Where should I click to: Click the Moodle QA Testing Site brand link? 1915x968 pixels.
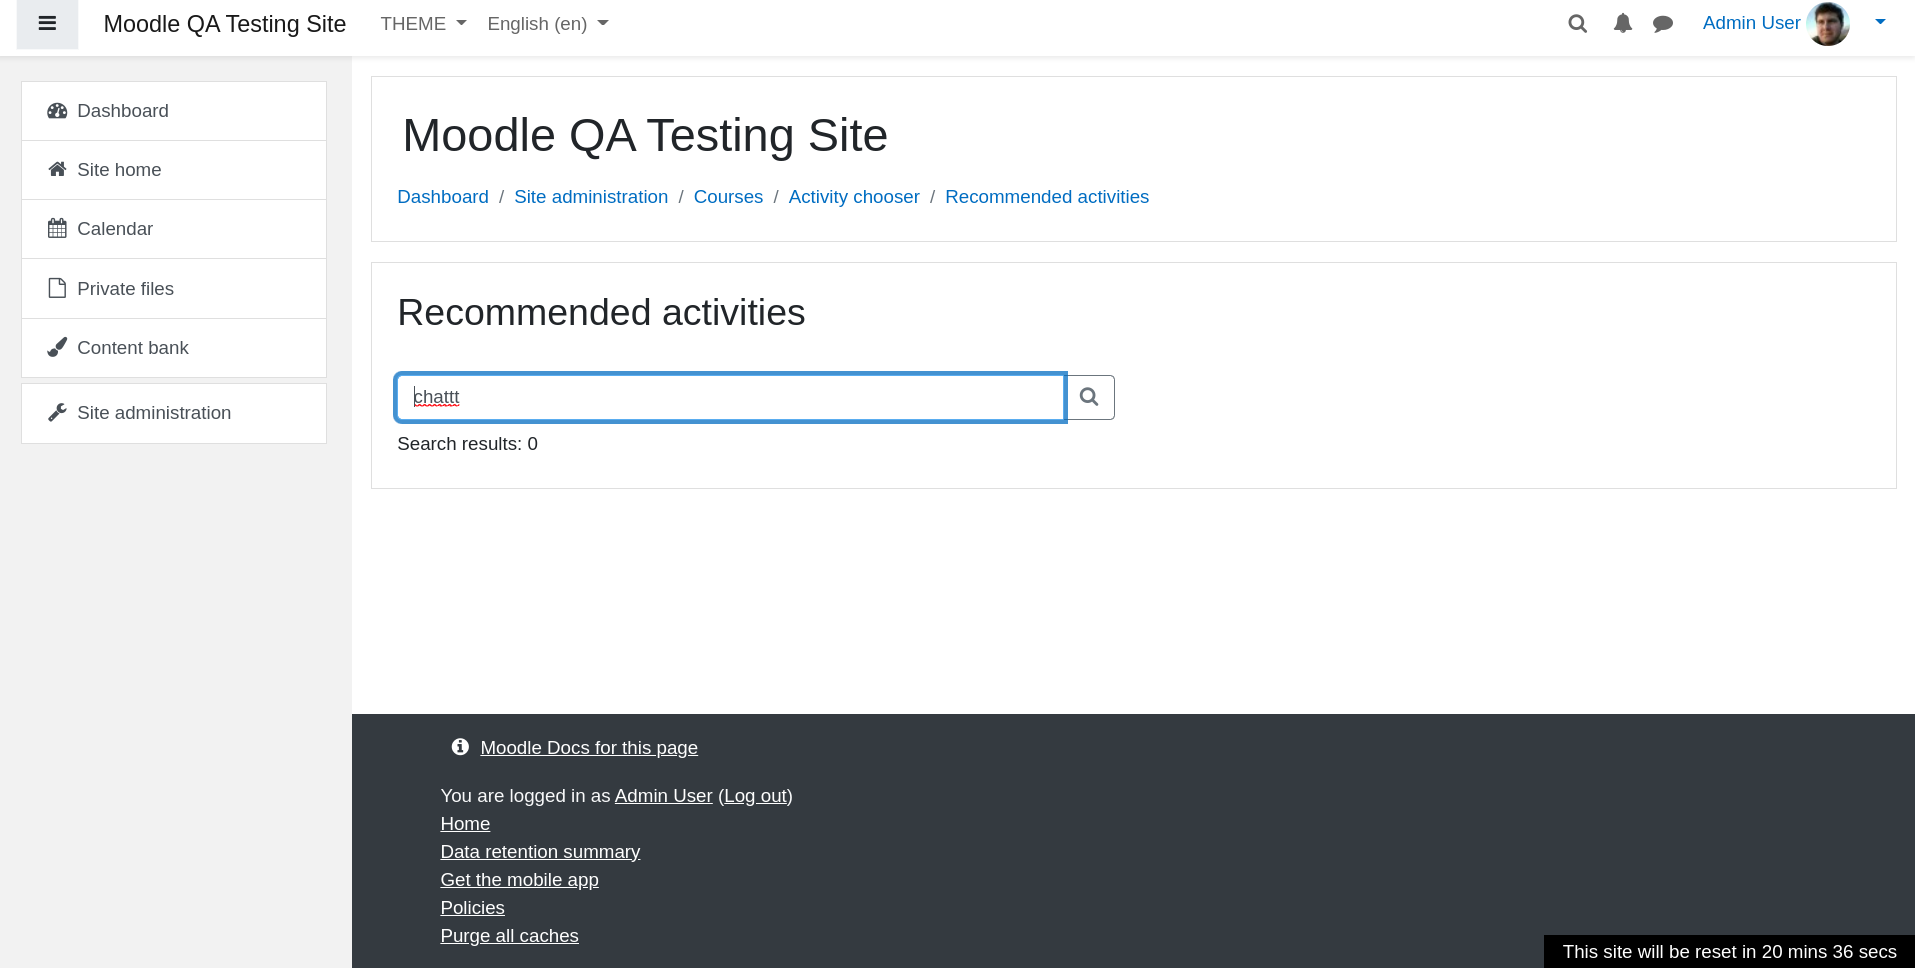(x=225, y=24)
